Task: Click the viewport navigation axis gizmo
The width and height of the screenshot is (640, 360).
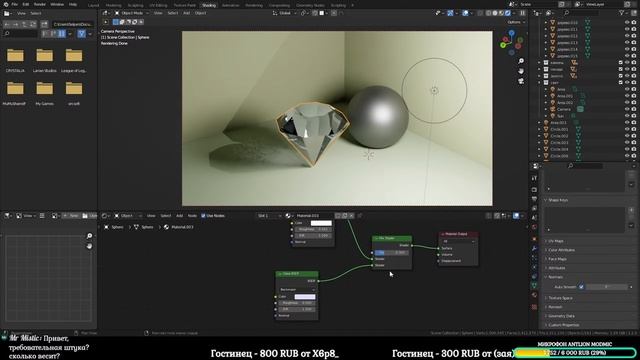Action: pyautogui.click(x=511, y=42)
